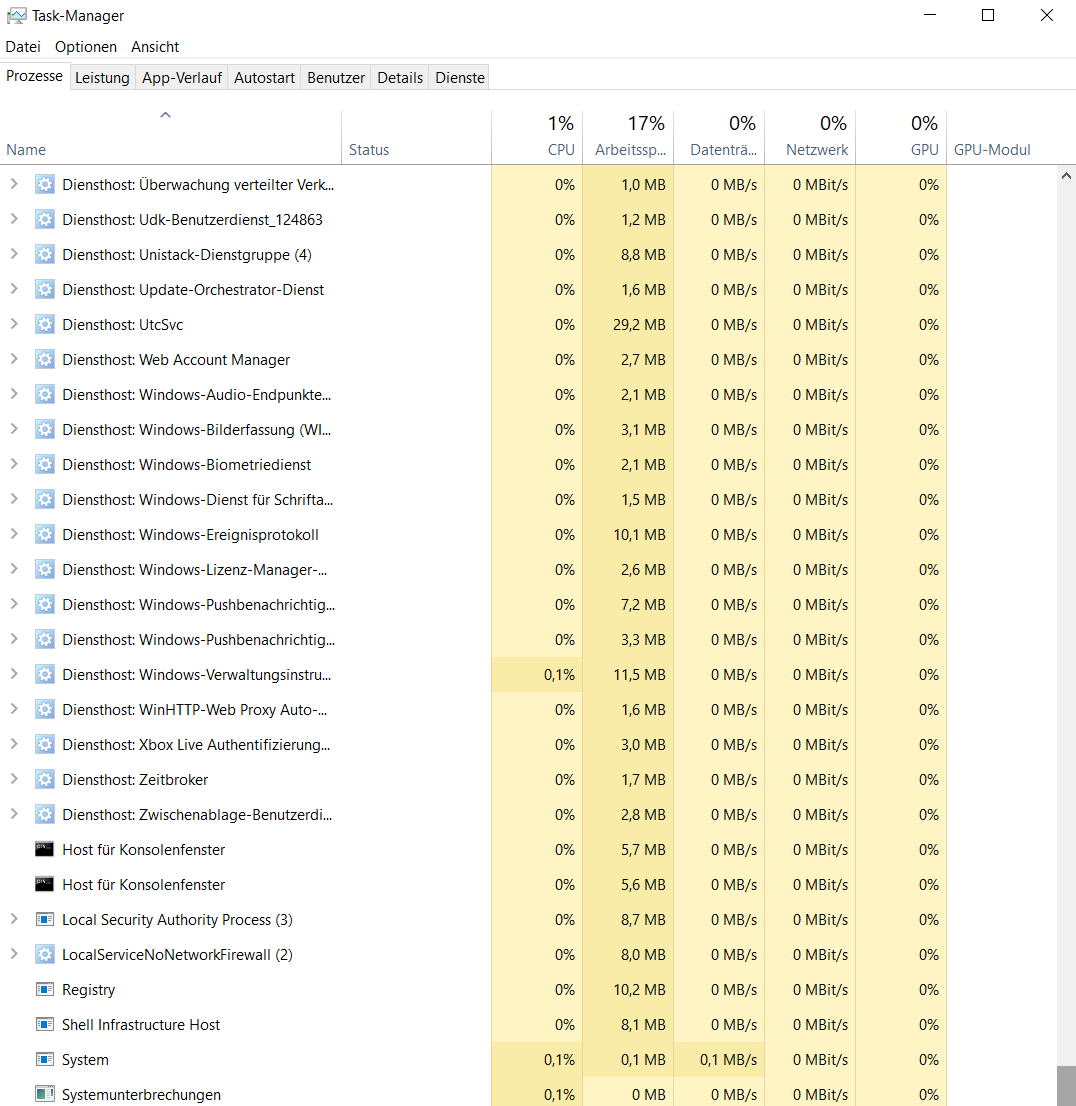Viewport: 1076px width, 1106px height.
Task: Expand Local Security Authority Process (3)
Action: click(x=14, y=919)
